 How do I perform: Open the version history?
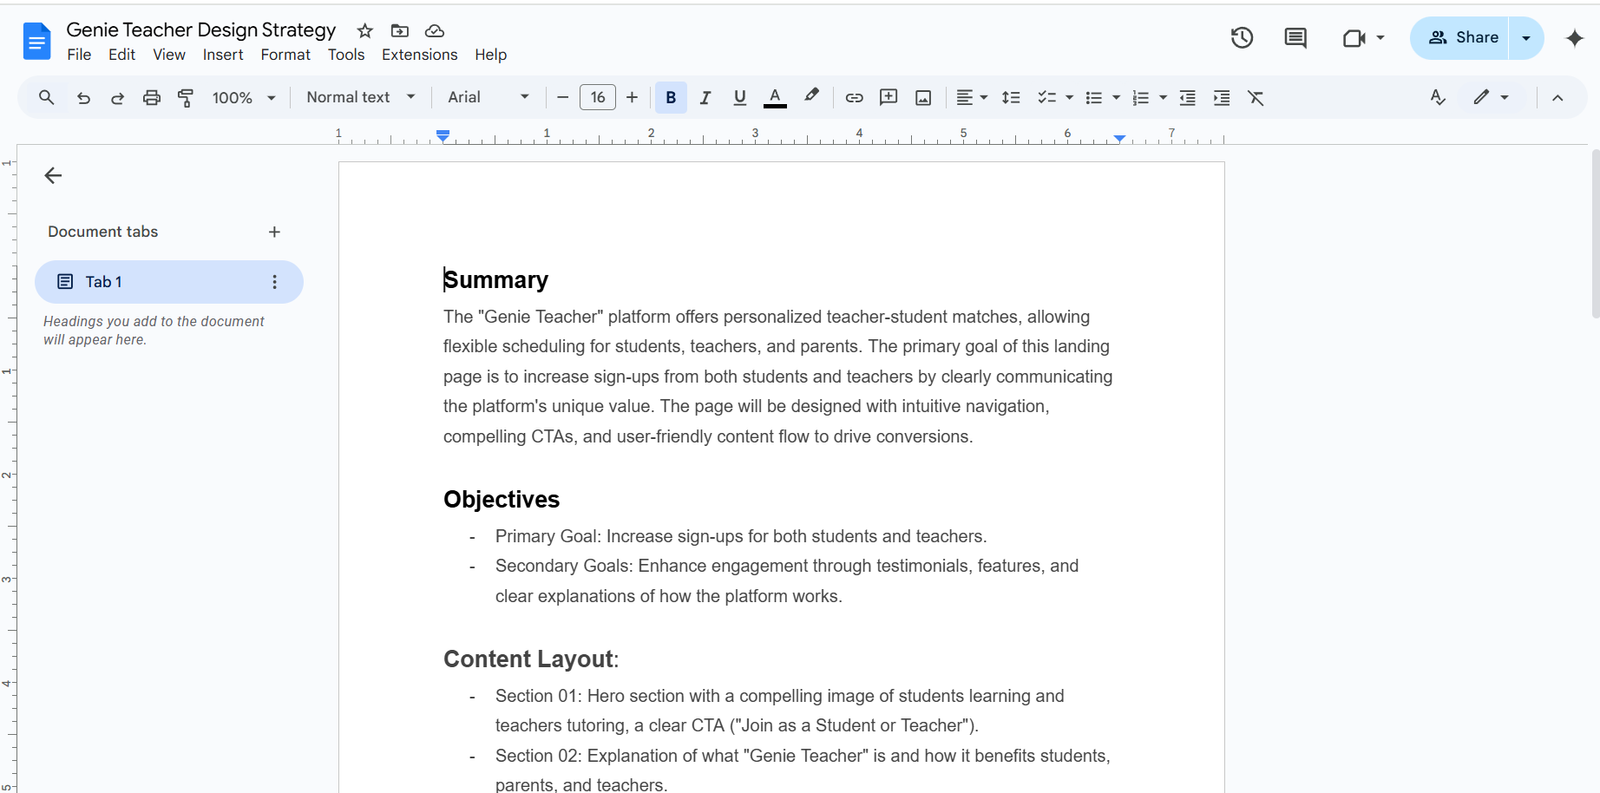coord(1242,38)
